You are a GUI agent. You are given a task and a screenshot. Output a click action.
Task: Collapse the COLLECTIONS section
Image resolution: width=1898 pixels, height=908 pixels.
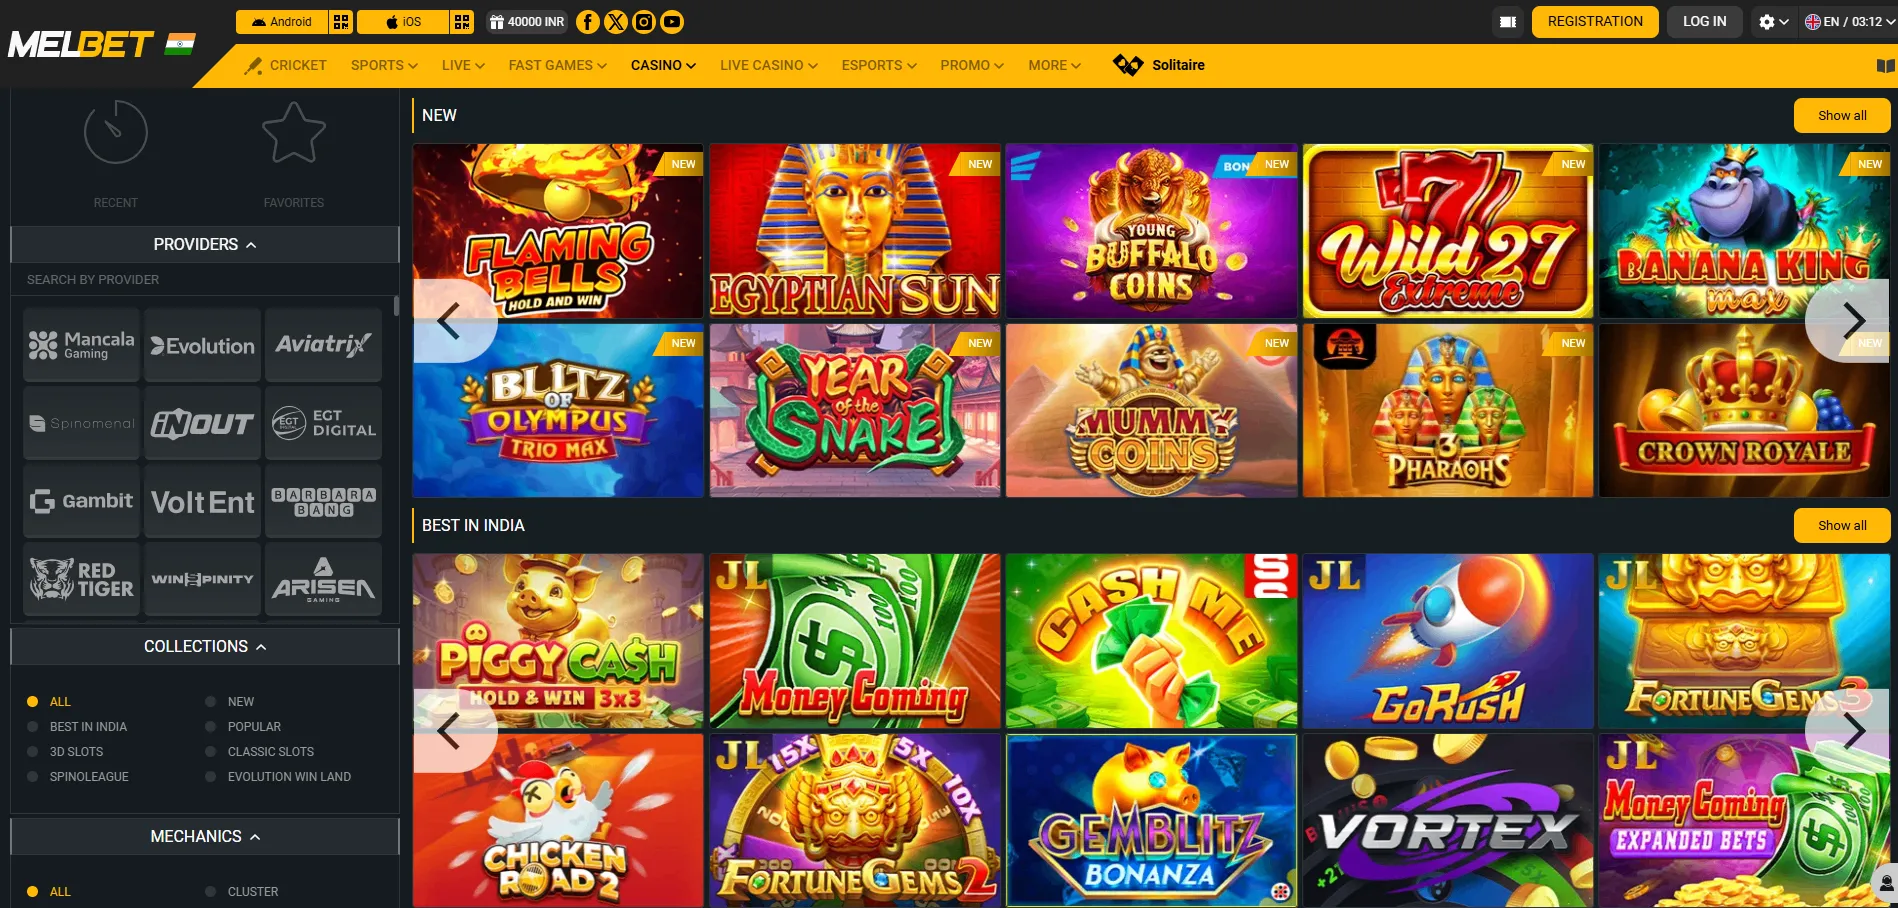coord(205,647)
